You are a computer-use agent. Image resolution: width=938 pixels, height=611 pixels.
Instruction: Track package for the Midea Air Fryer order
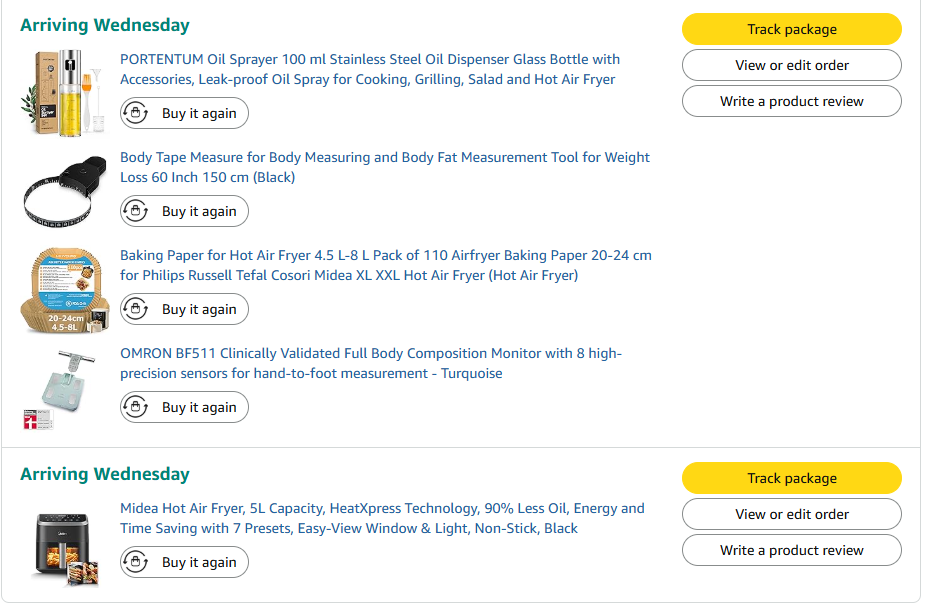(791, 478)
